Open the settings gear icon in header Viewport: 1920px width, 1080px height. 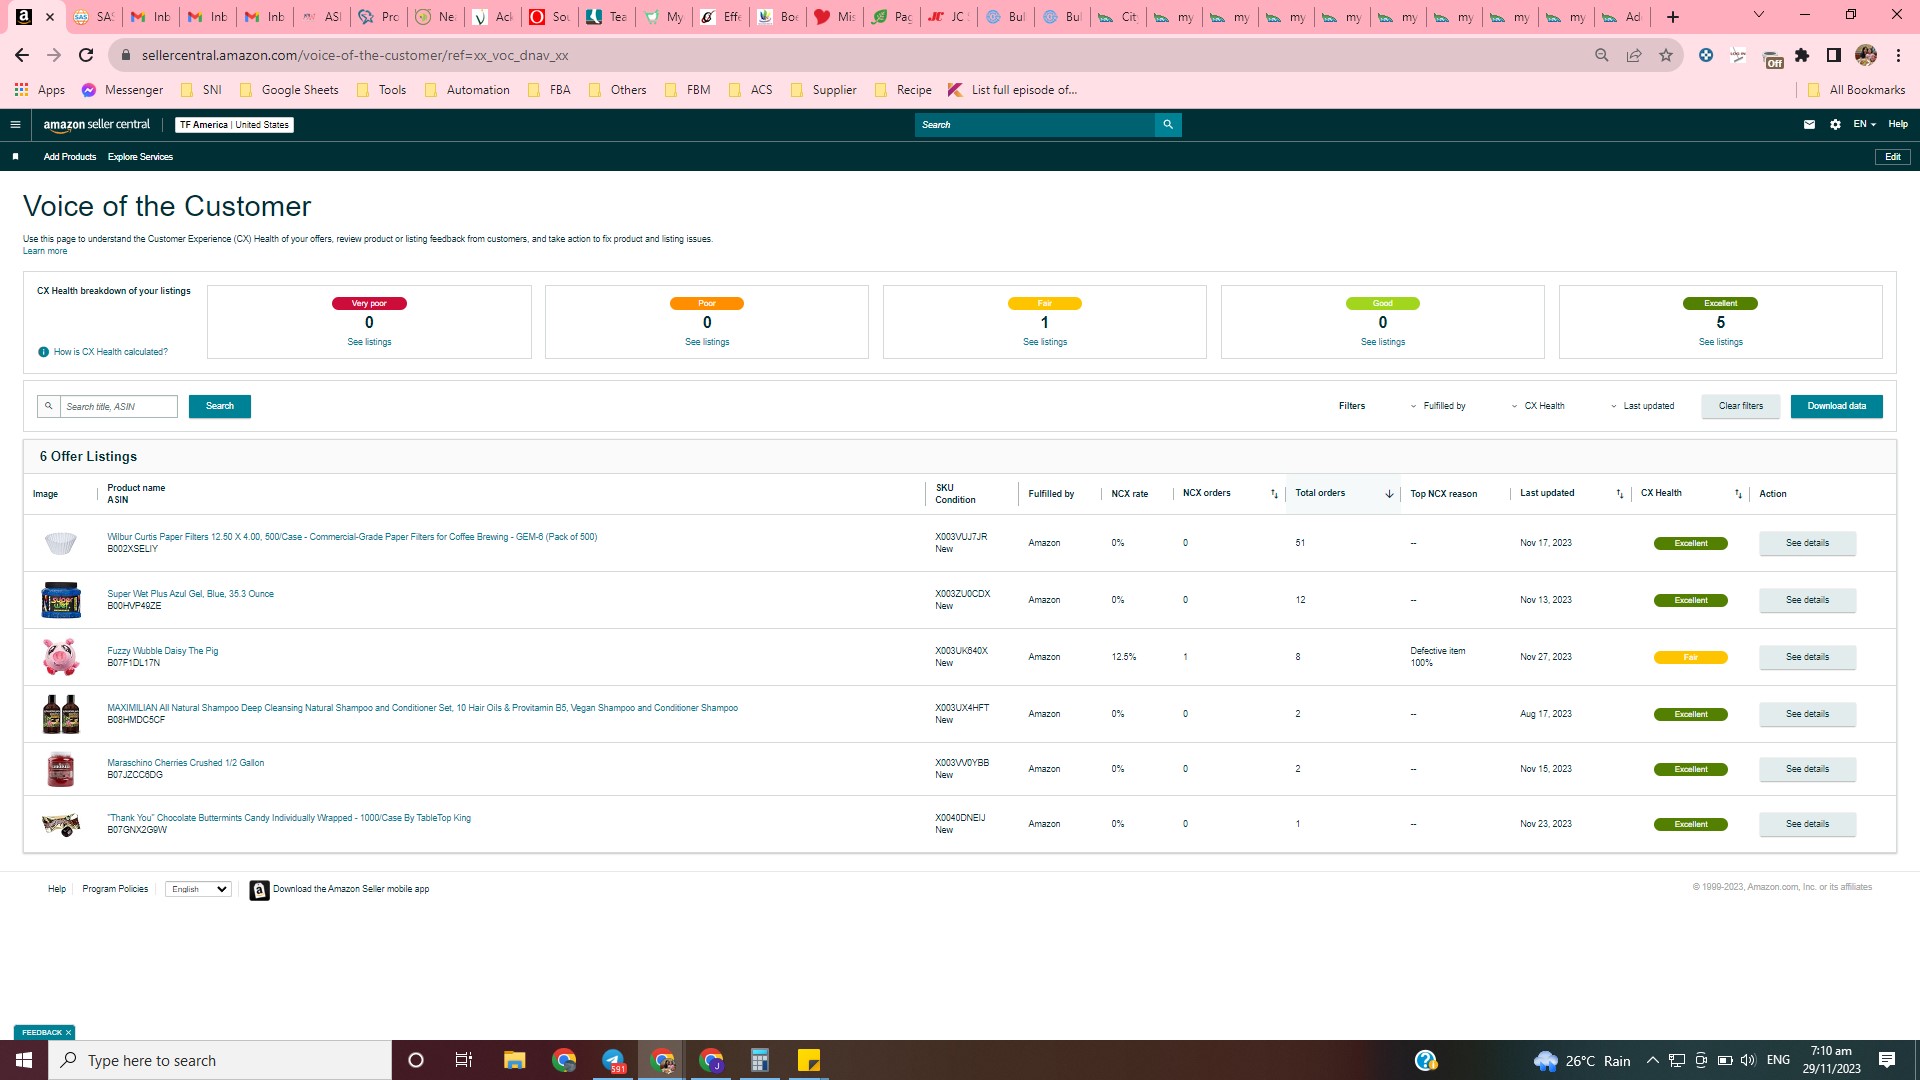tap(1835, 125)
